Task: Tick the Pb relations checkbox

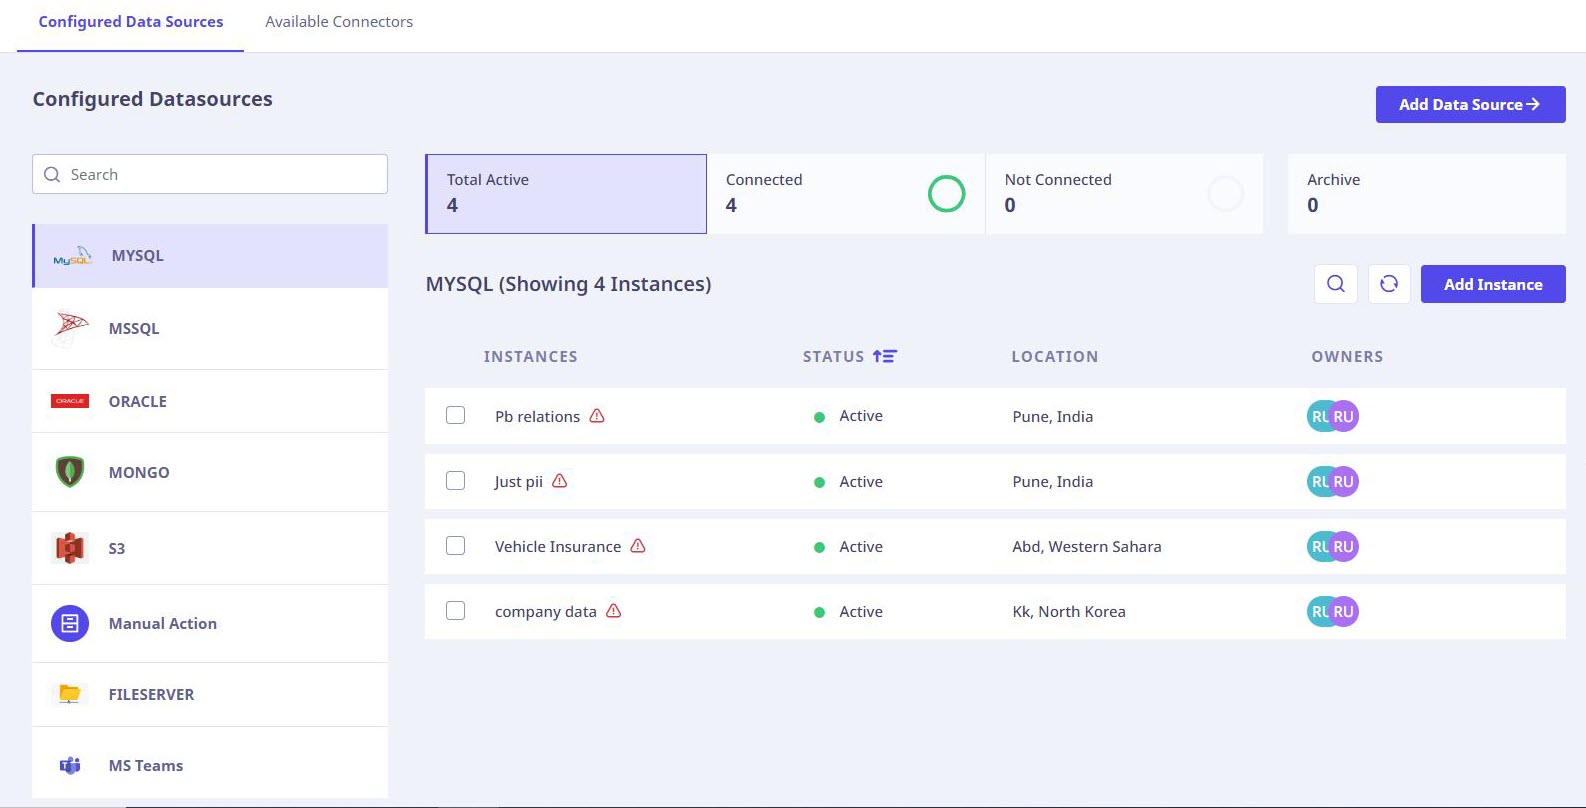Action: 456,415
